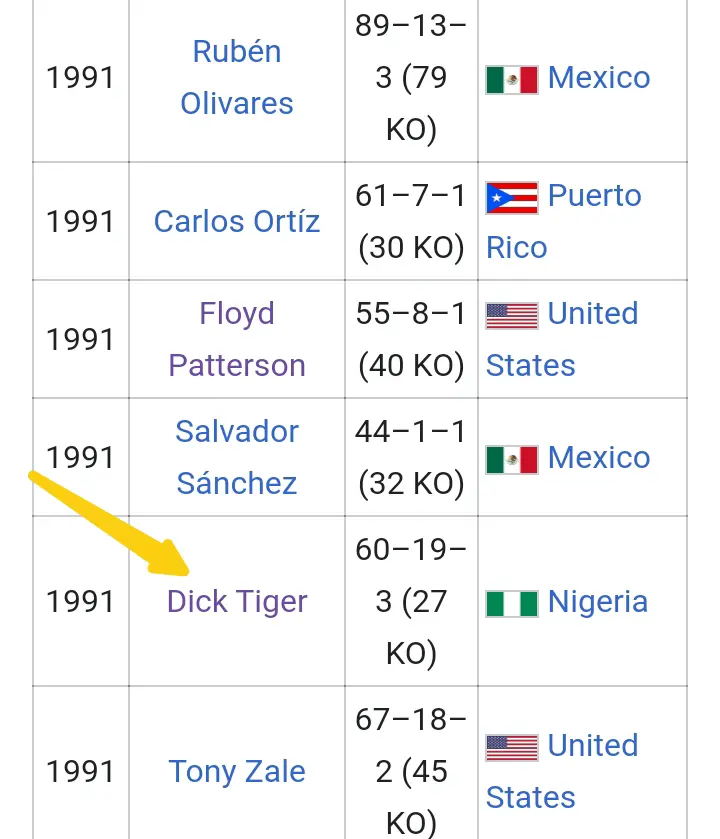This screenshot has height=839, width=720.
Task: Click the US flag in Floyd Patterson row
Action: [511, 315]
